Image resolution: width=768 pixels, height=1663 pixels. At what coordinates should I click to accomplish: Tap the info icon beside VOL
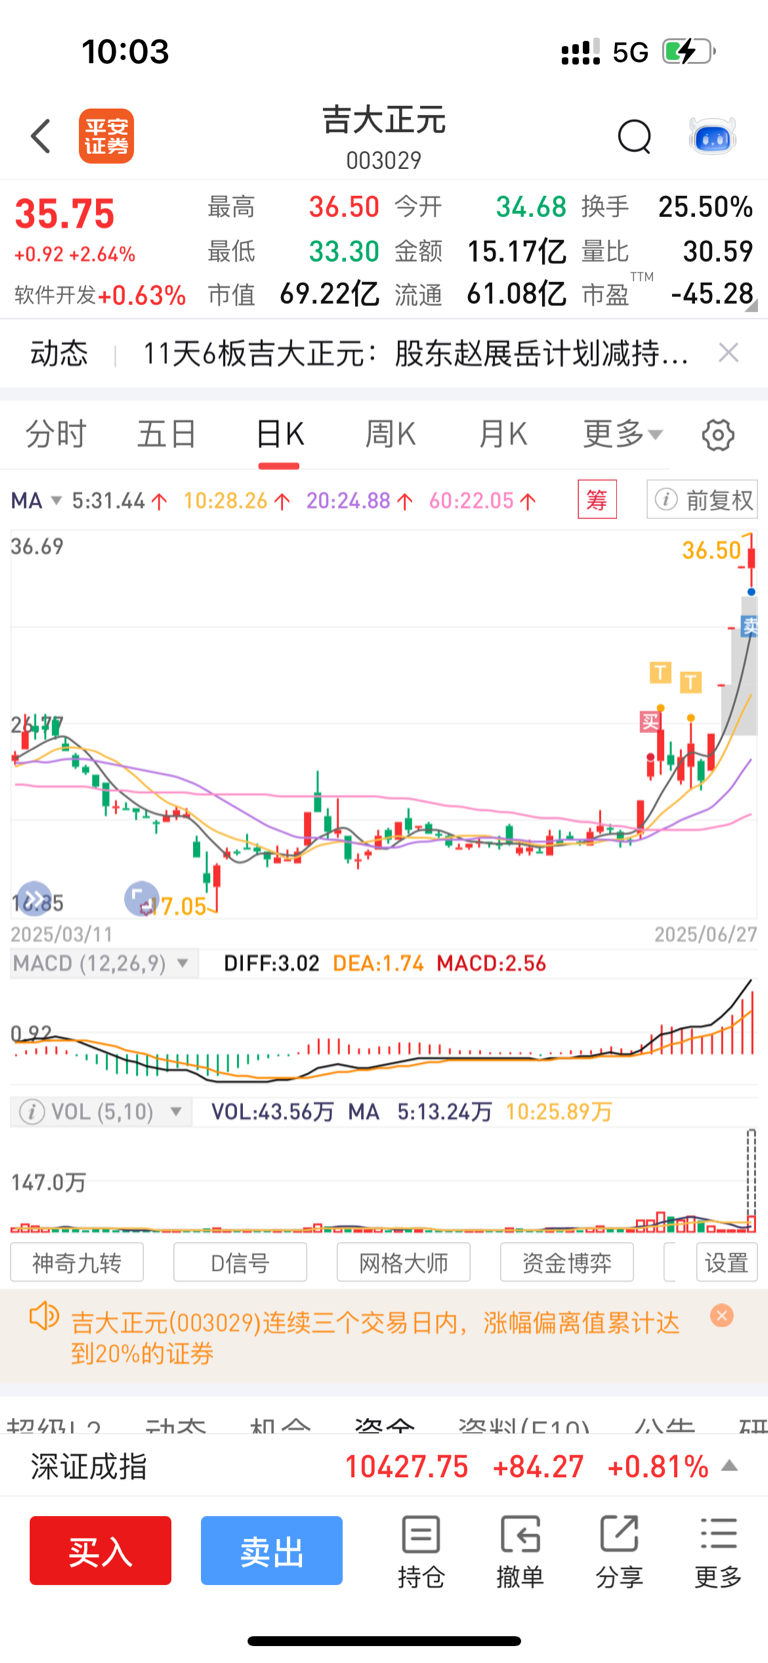[32, 1112]
